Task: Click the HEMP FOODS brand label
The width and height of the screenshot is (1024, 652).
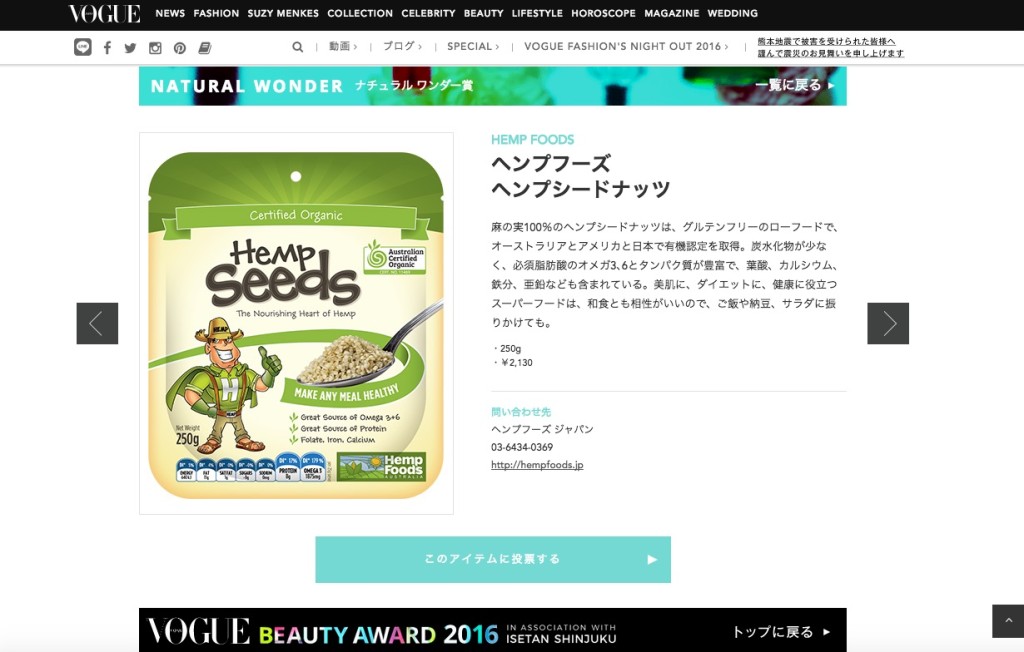Action: pos(532,139)
